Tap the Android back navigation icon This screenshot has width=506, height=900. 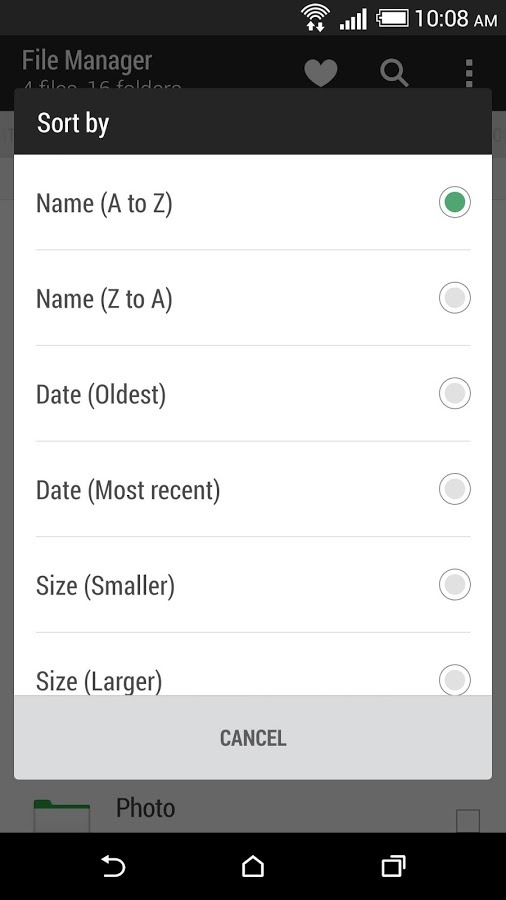coord(113,867)
